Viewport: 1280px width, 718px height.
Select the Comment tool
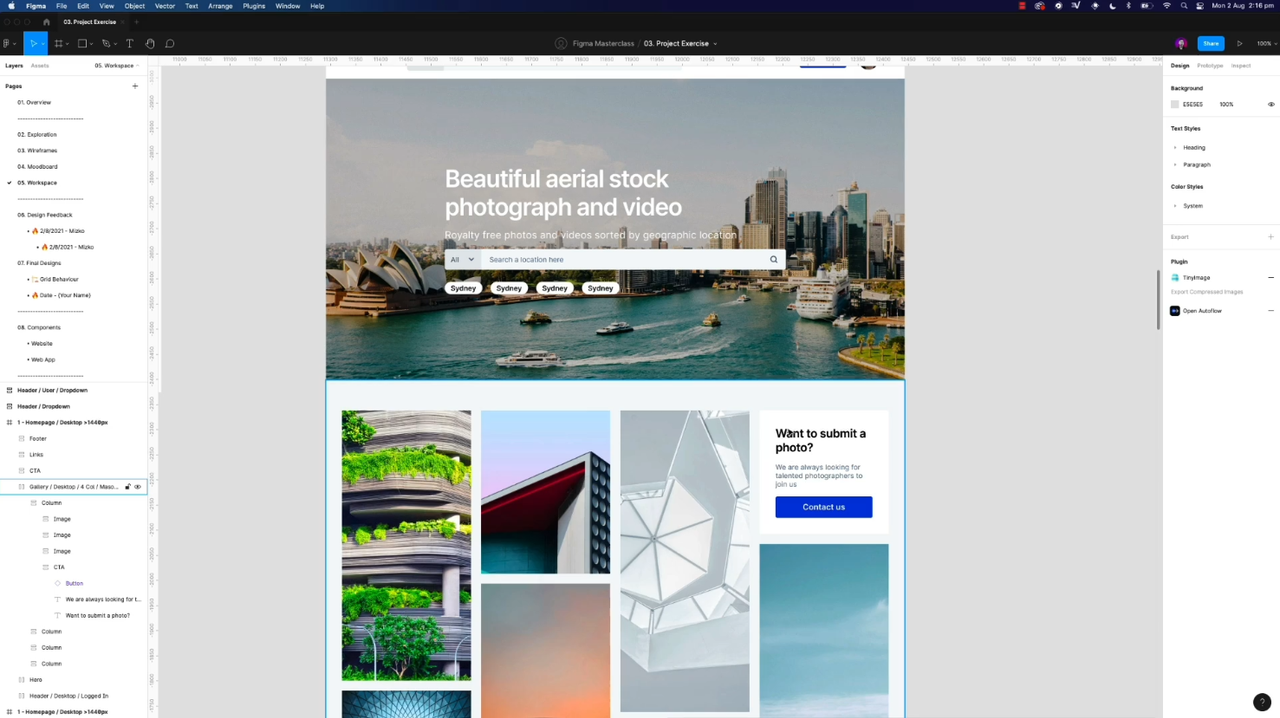[x=170, y=43]
